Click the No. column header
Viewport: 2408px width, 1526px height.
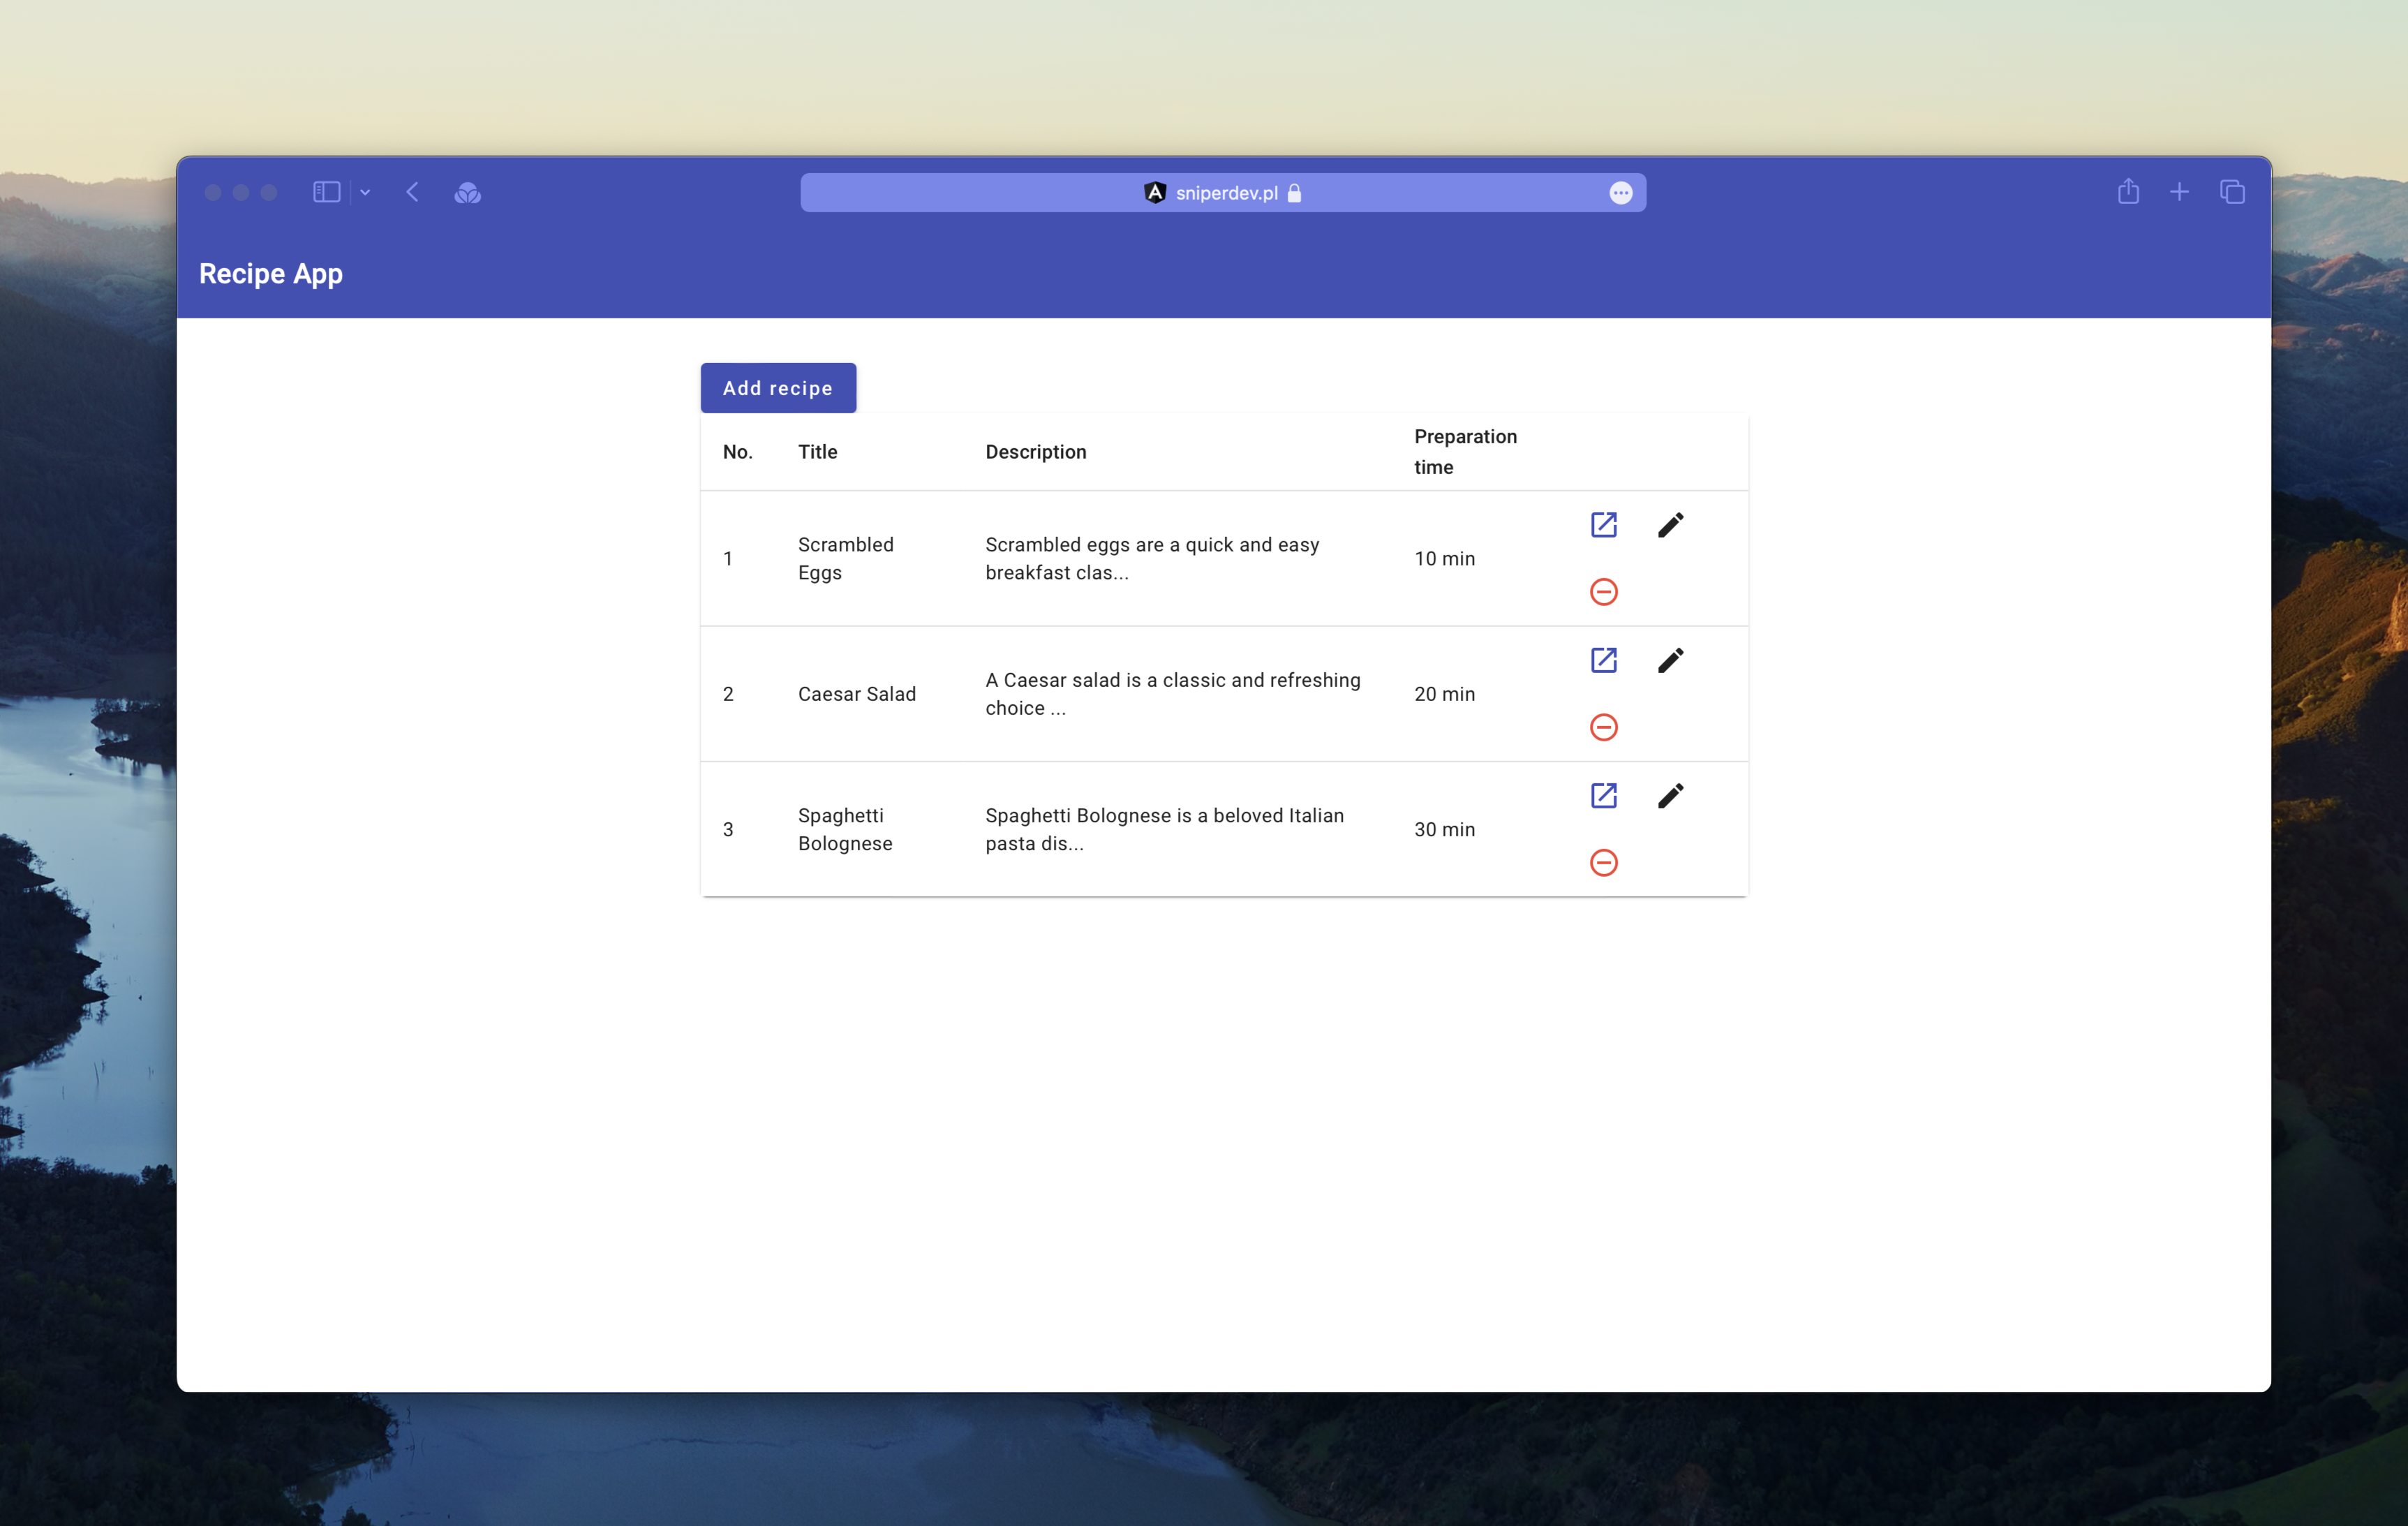737,452
